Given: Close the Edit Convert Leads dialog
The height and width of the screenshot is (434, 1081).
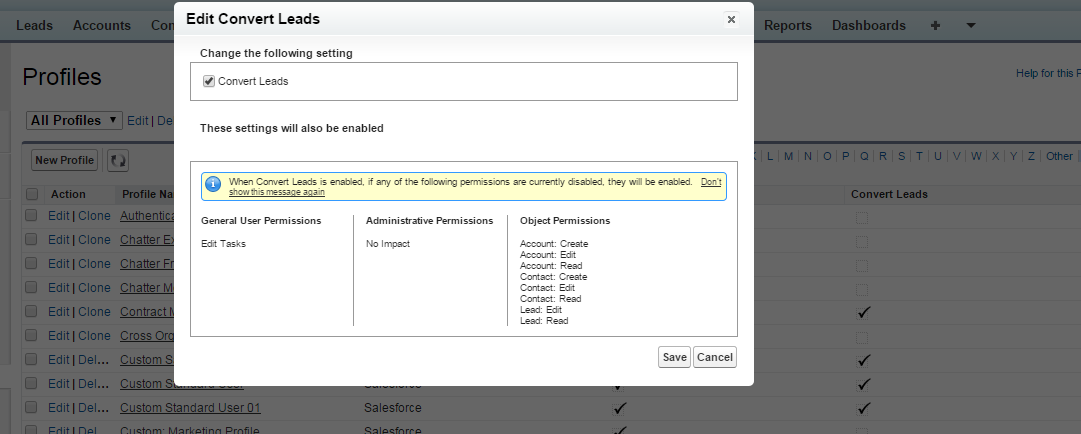Looking at the screenshot, I should (x=731, y=19).
